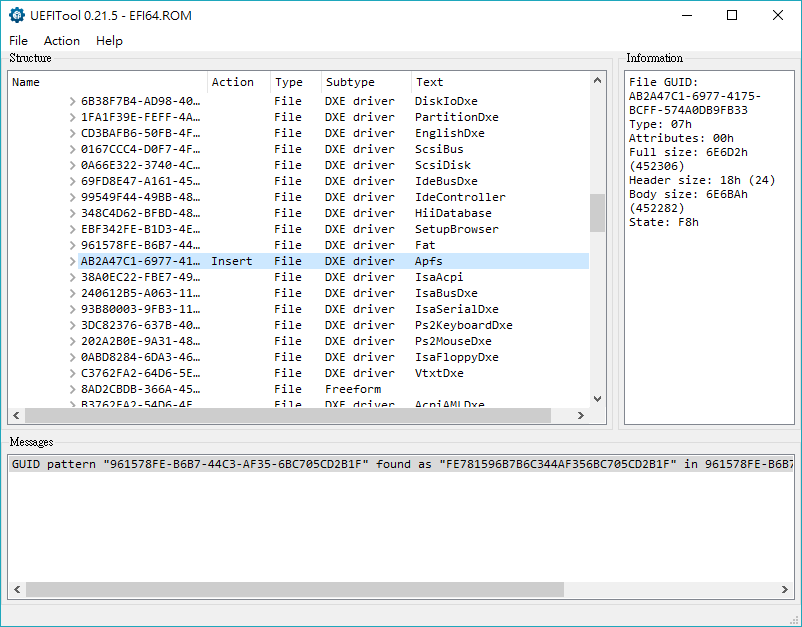The image size is (802, 627).
Task: Expand the HiiDatabase tree row
Action: [x=73, y=213]
